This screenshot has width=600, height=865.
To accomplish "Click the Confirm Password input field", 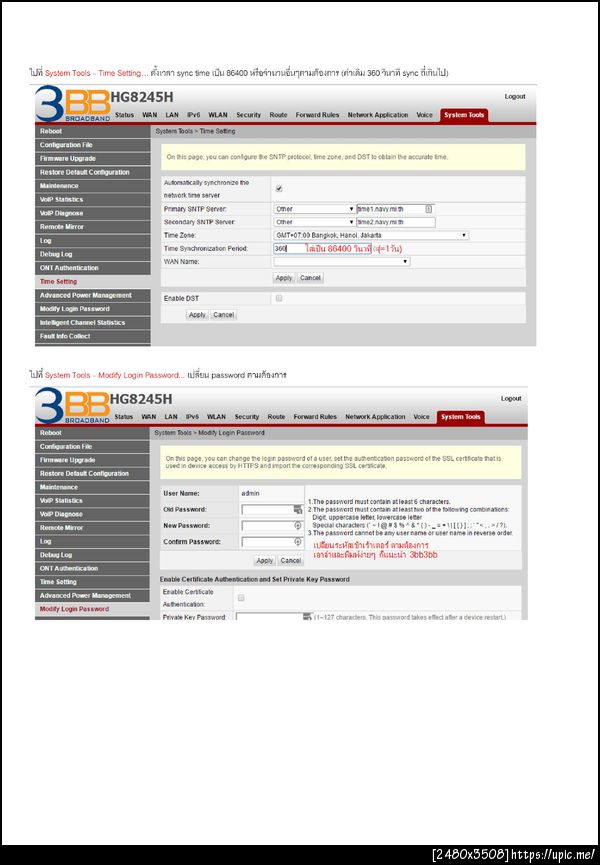I will [x=271, y=542].
